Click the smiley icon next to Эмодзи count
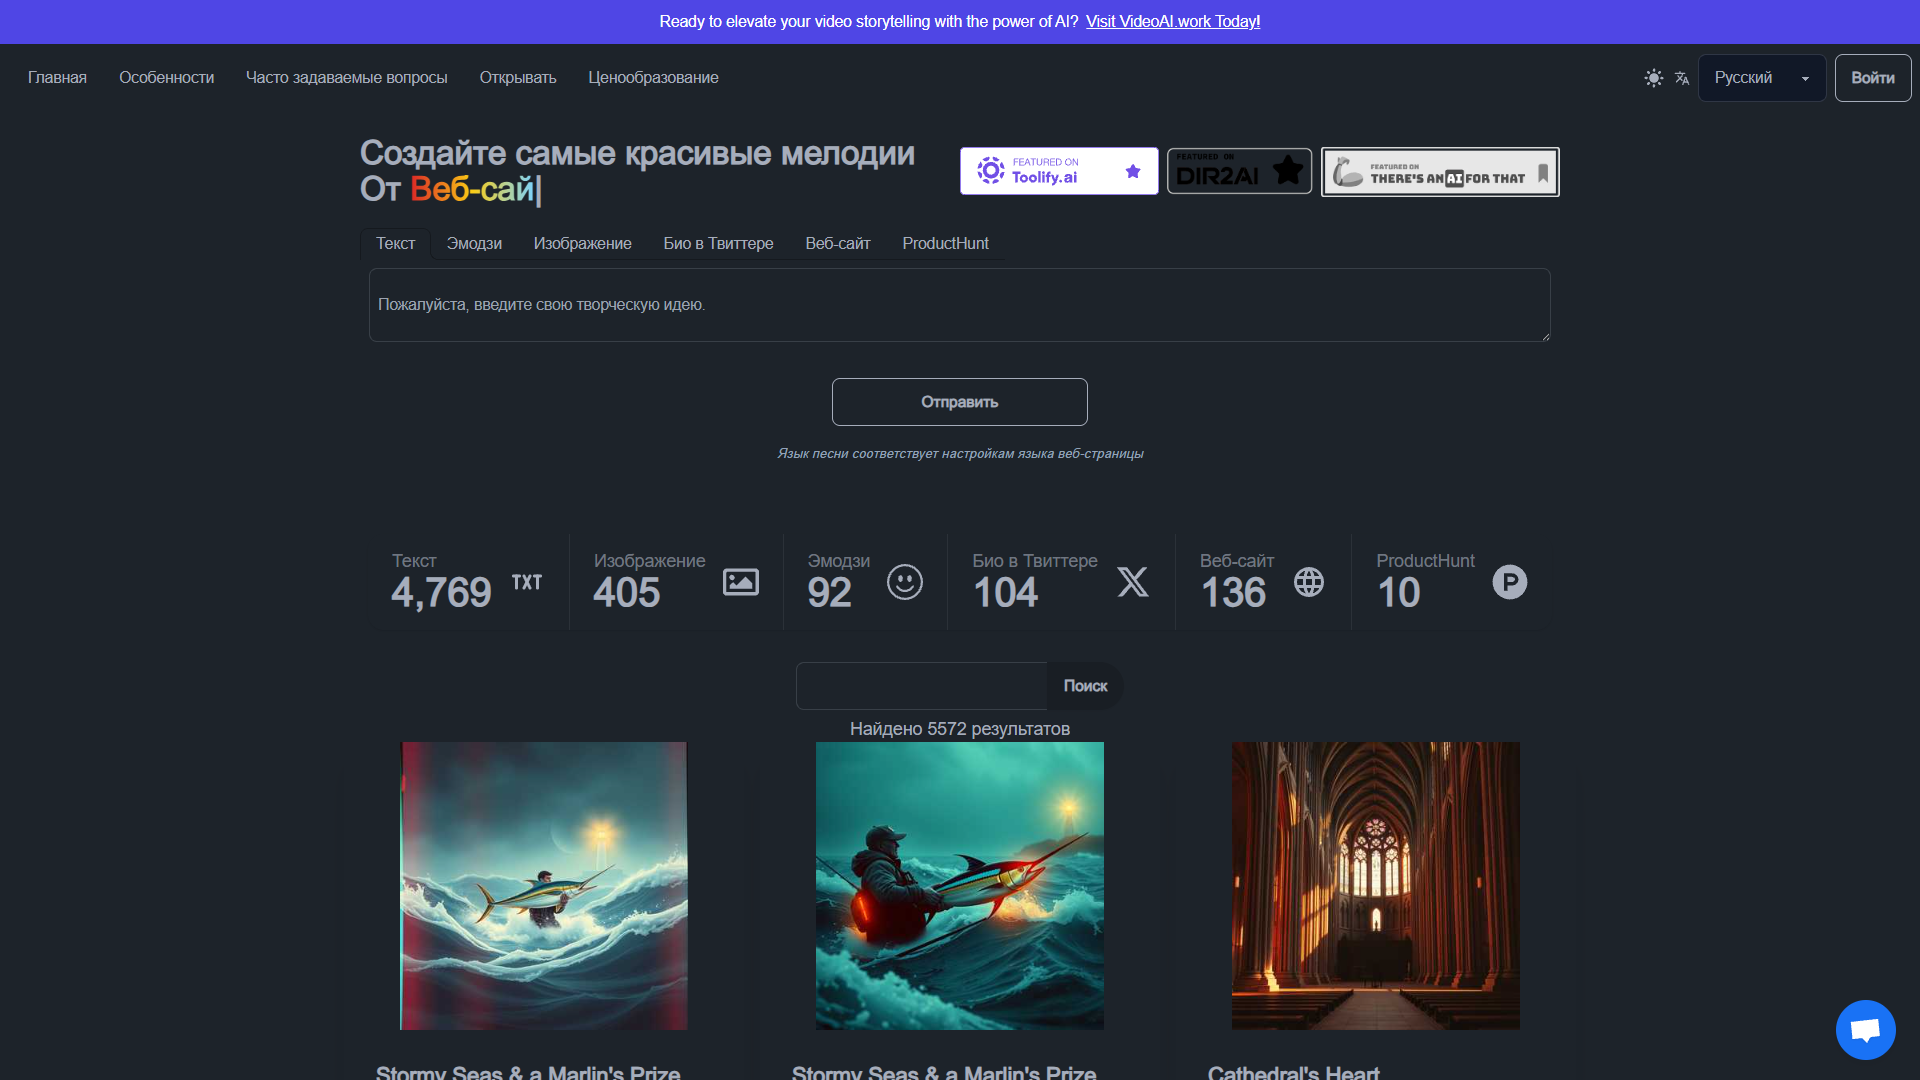 pyautogui.click(x=905, y=582)
